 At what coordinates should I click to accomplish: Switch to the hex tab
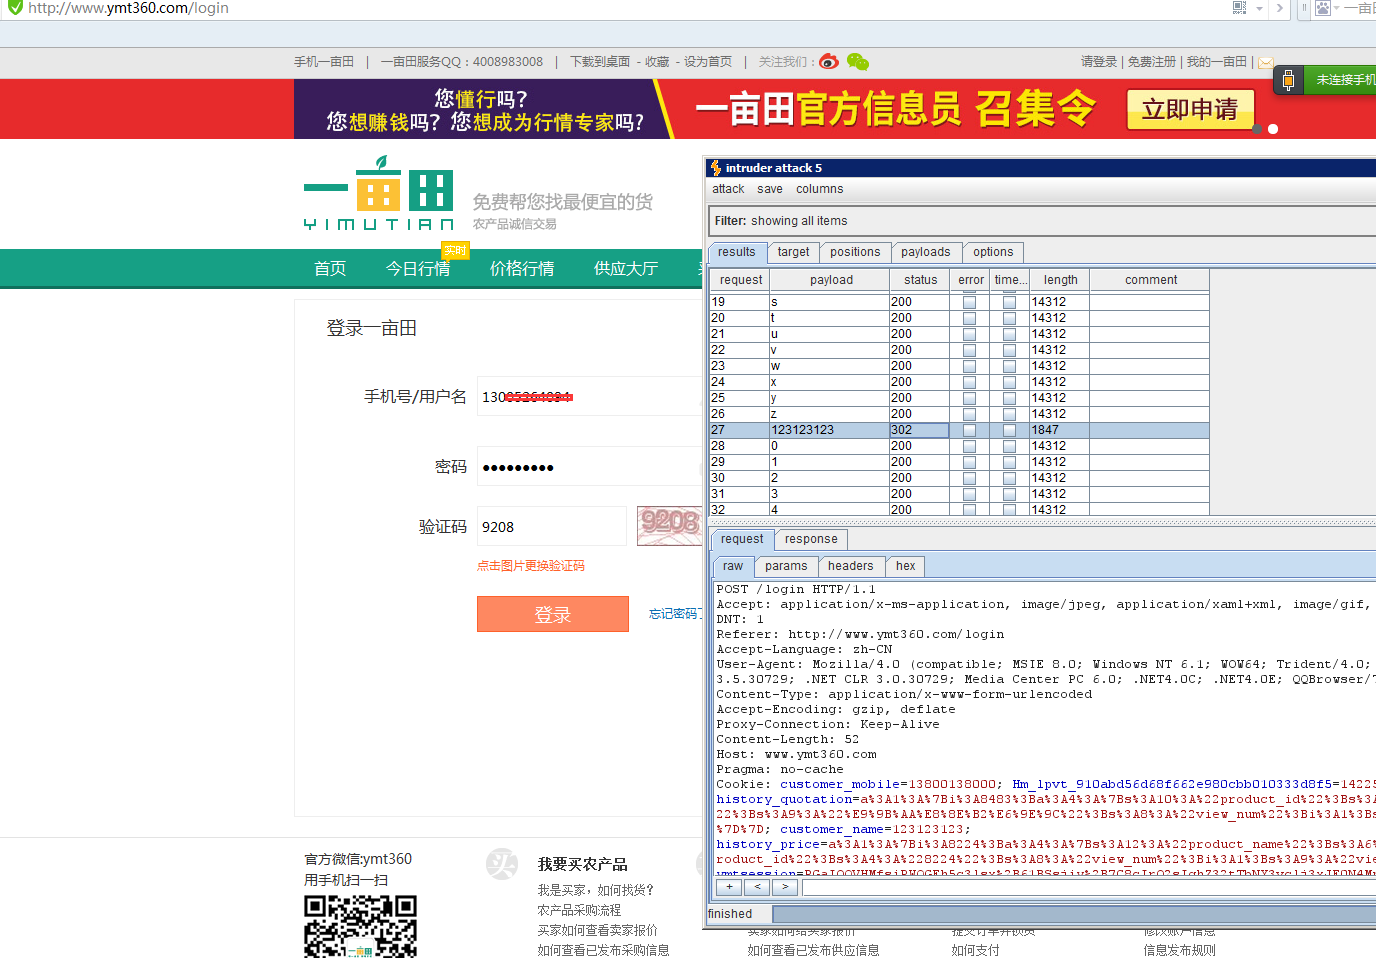[x=906, y=566]
